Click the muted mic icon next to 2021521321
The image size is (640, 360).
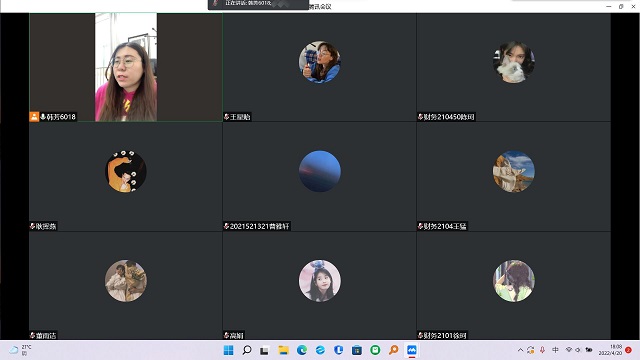[227, 226]
